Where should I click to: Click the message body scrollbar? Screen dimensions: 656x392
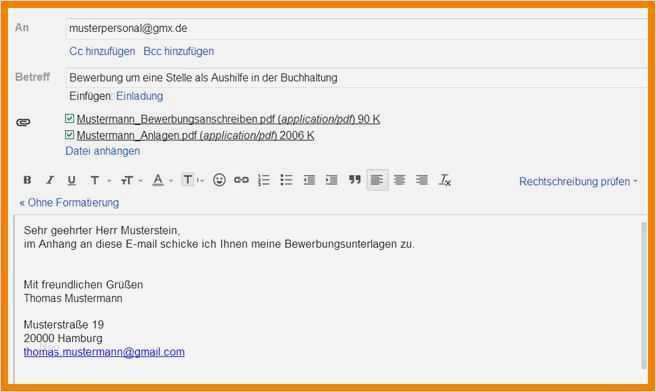(644, 295)
